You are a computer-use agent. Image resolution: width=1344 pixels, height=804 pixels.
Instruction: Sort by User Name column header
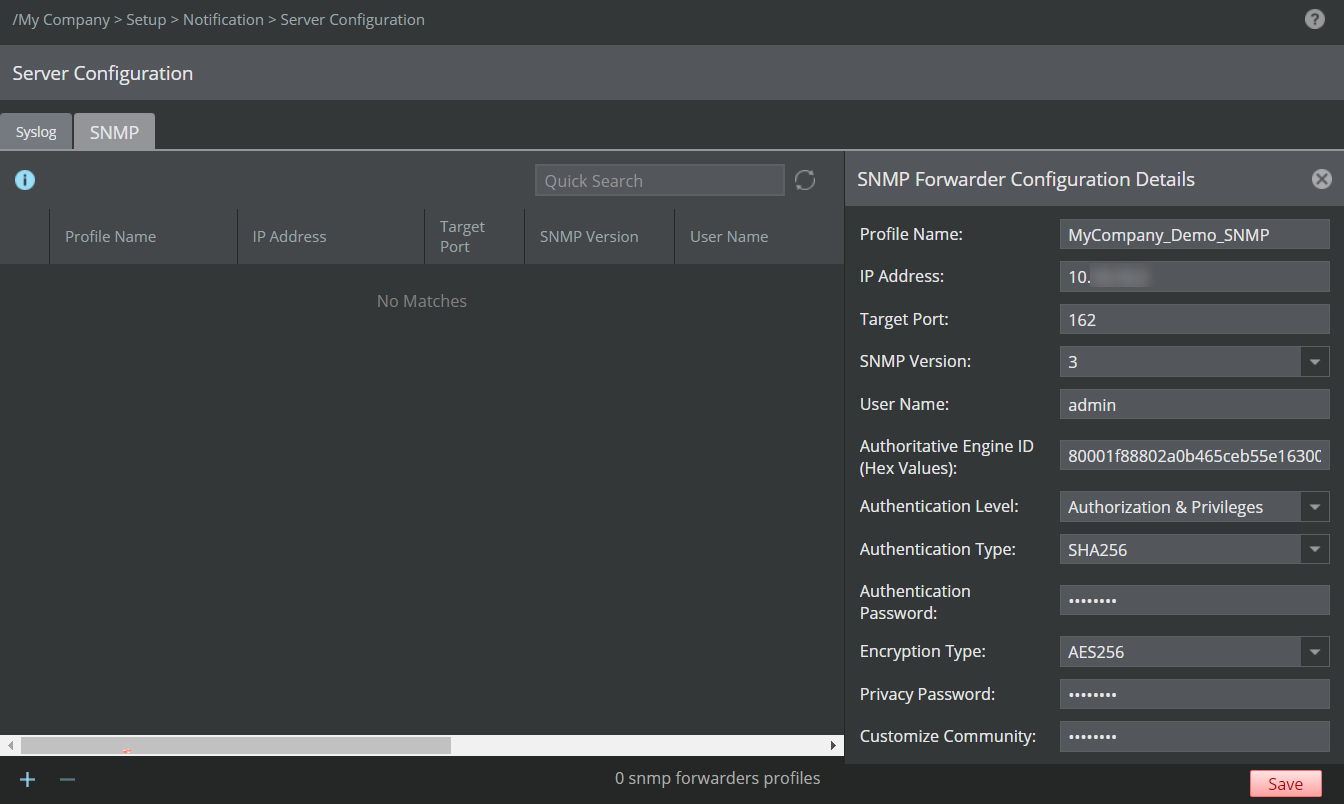[759, 236]
